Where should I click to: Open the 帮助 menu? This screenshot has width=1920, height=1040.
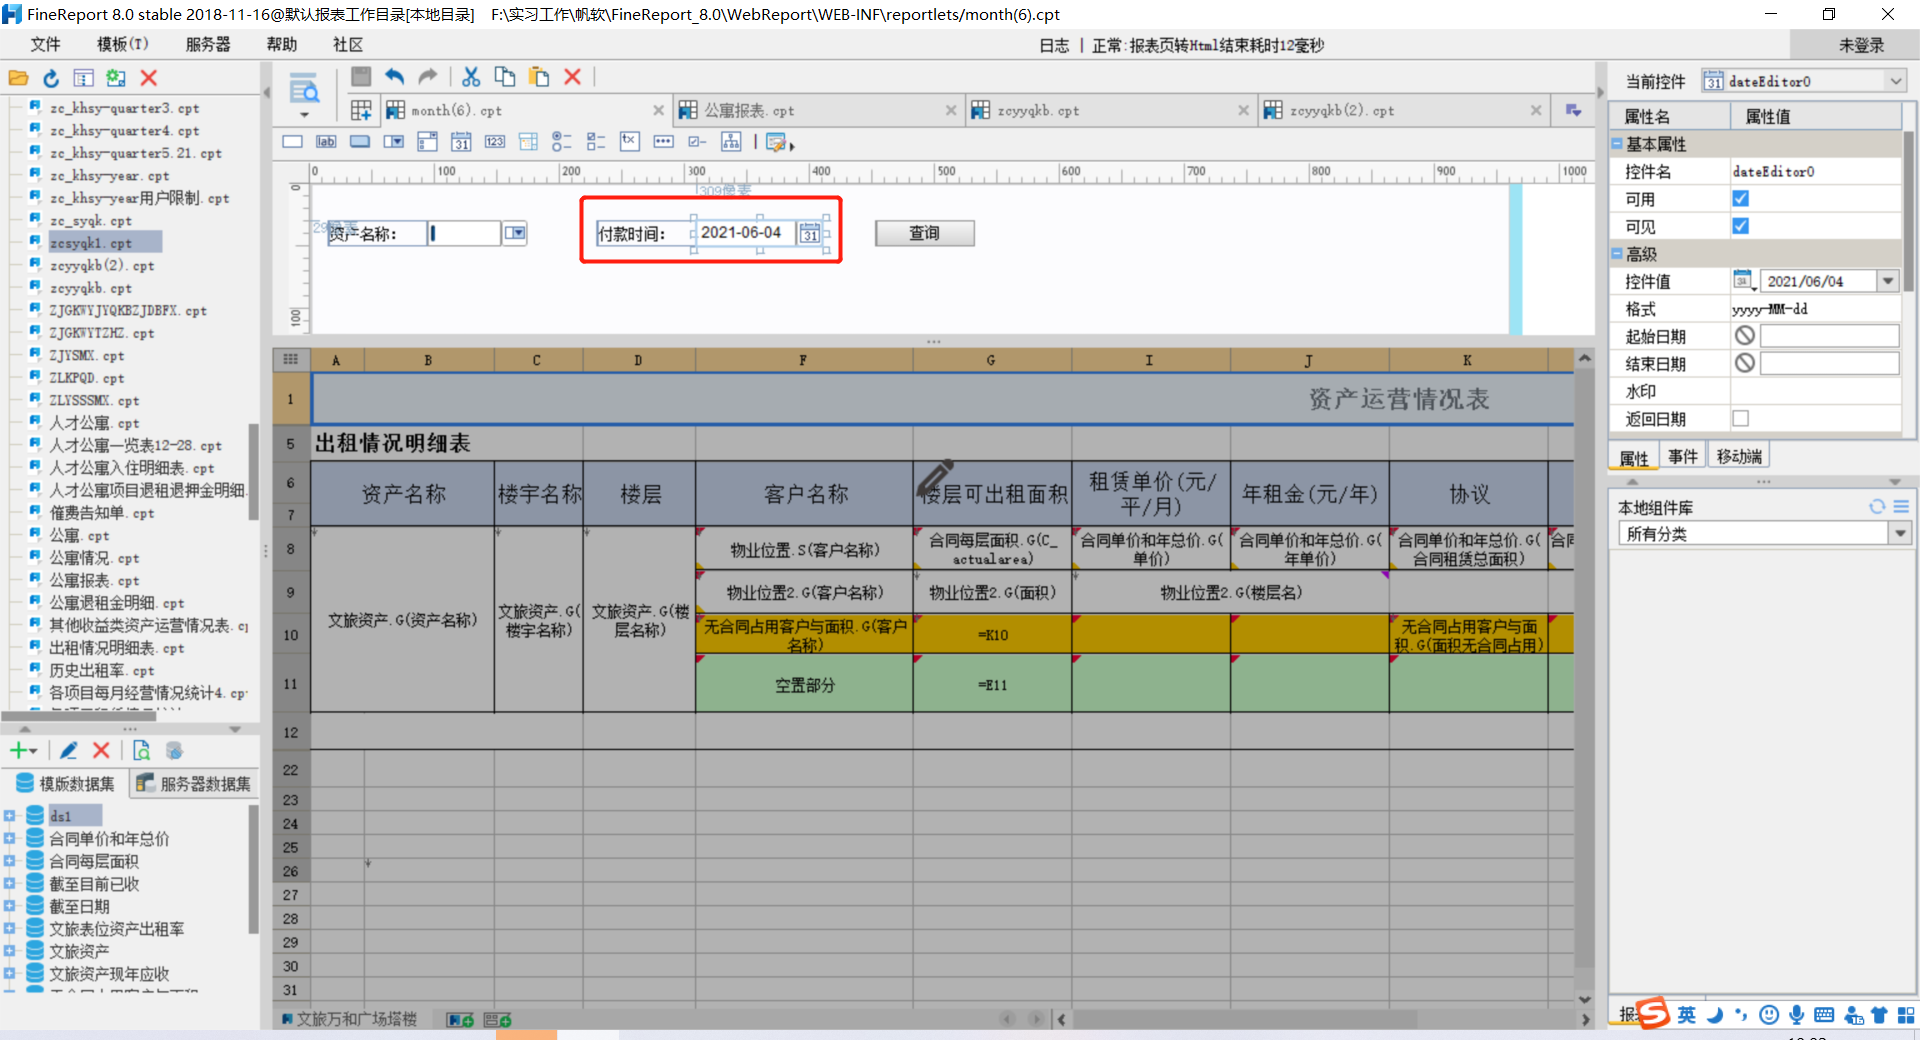pos(282,45)
